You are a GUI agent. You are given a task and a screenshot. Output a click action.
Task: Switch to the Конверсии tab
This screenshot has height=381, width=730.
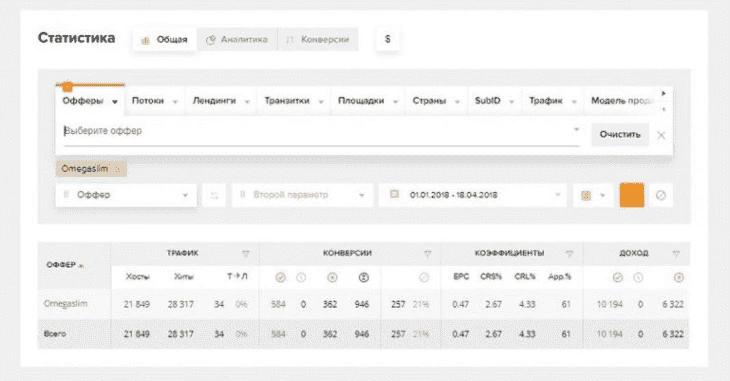point(318,40)
